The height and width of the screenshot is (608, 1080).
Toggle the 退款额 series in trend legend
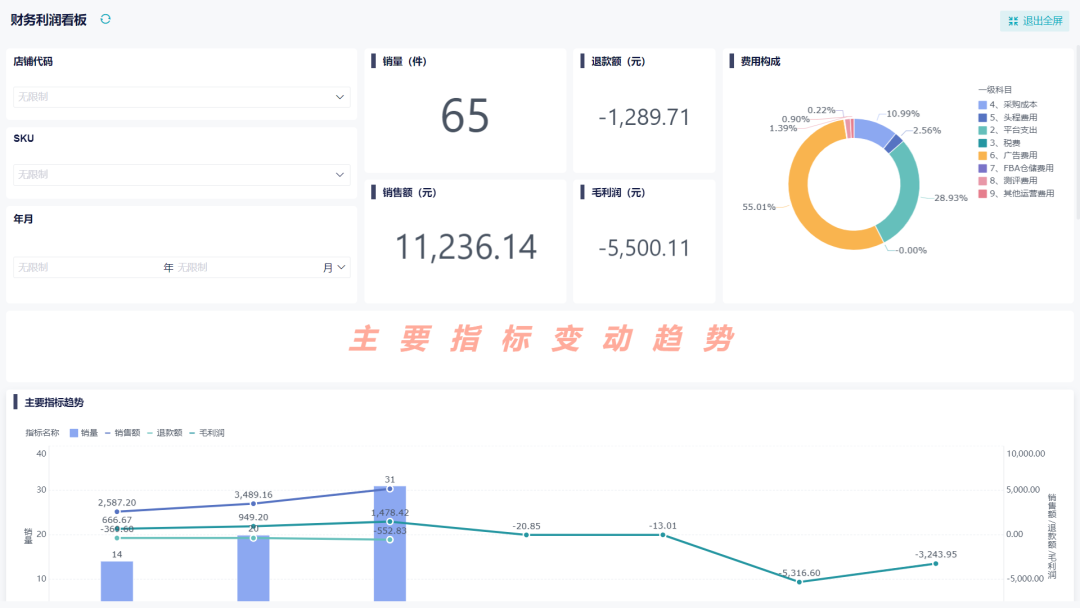(x=165, y=433)
